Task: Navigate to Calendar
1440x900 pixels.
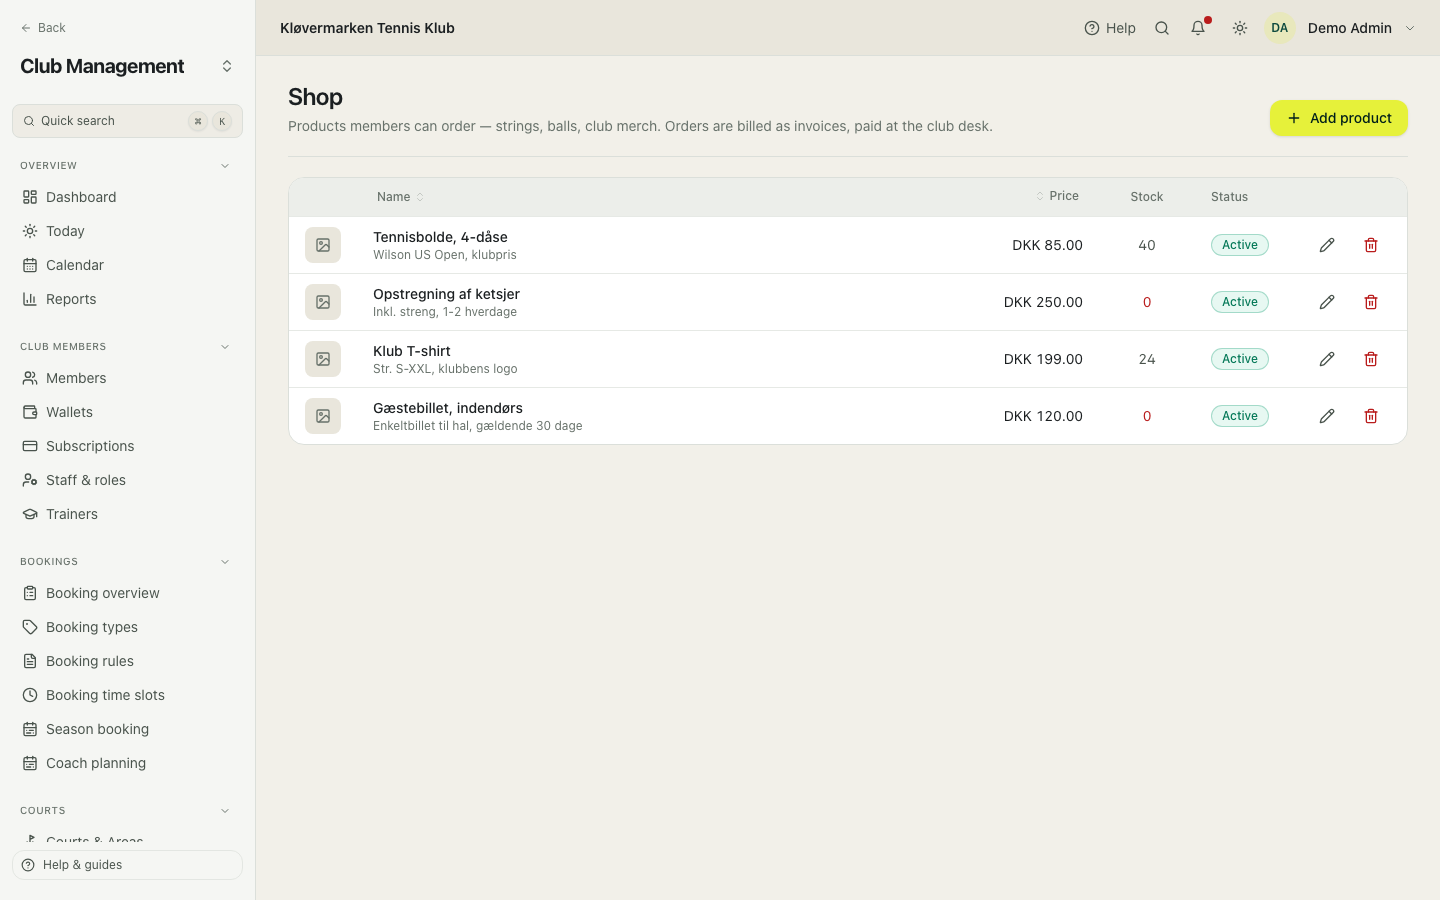Action: pos(127,265)
